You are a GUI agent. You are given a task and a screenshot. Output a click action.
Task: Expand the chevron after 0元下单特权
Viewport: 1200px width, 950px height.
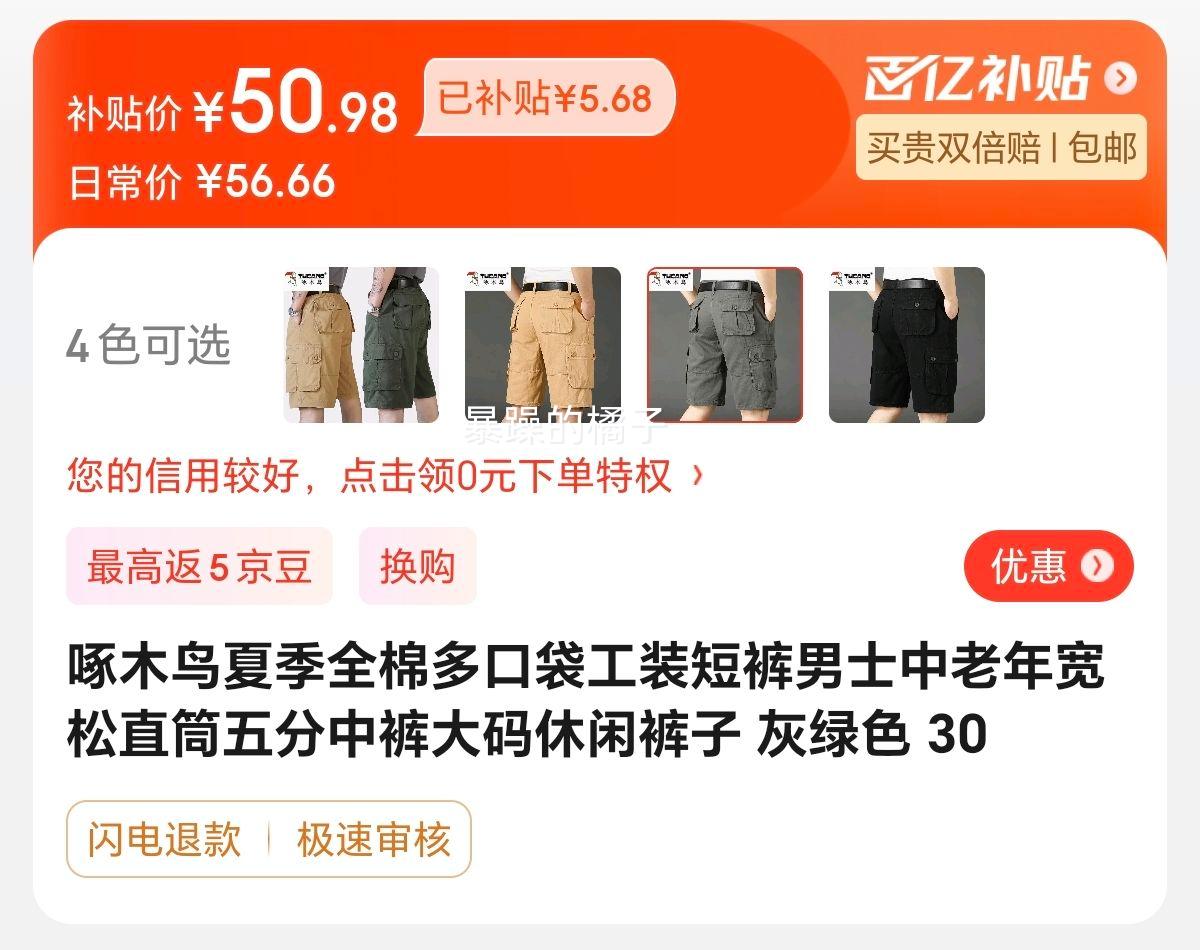click(698, 476)
